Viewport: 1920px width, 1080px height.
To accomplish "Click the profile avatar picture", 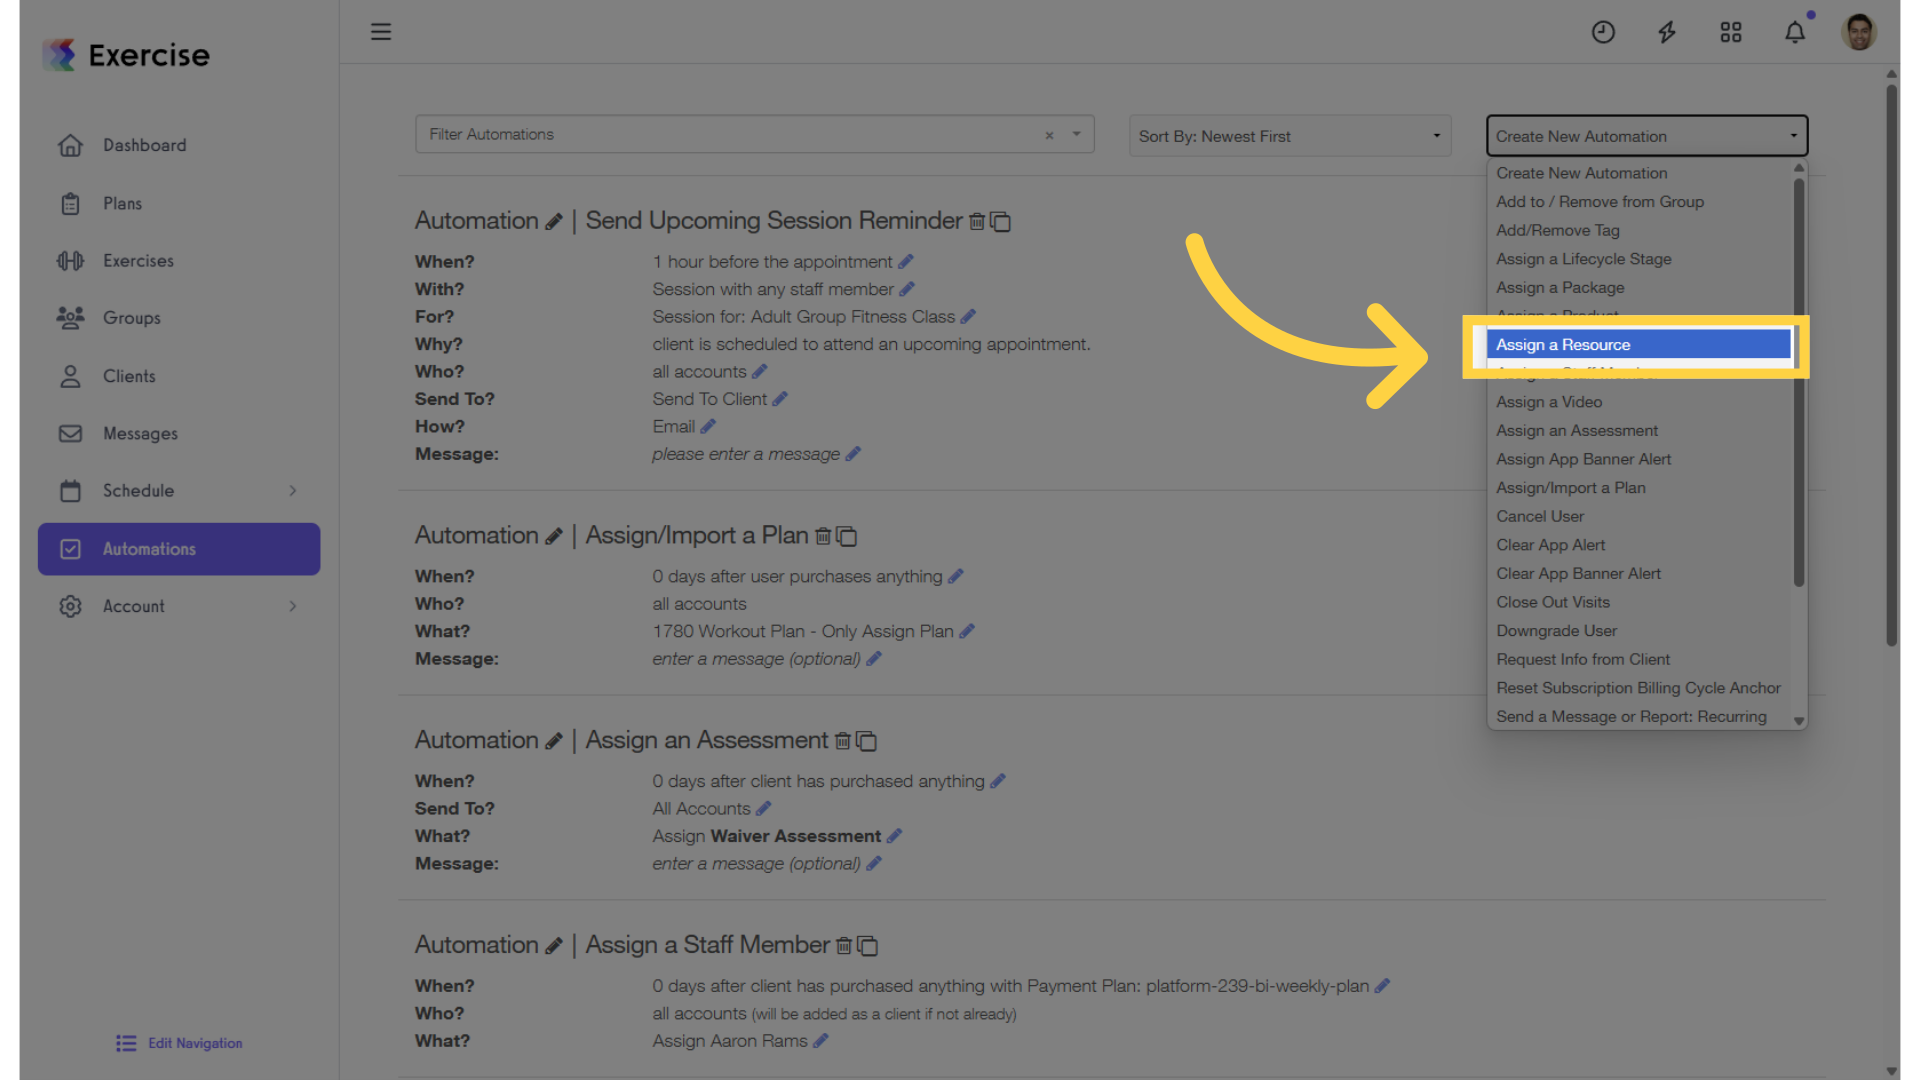I will click(1858, 32).
